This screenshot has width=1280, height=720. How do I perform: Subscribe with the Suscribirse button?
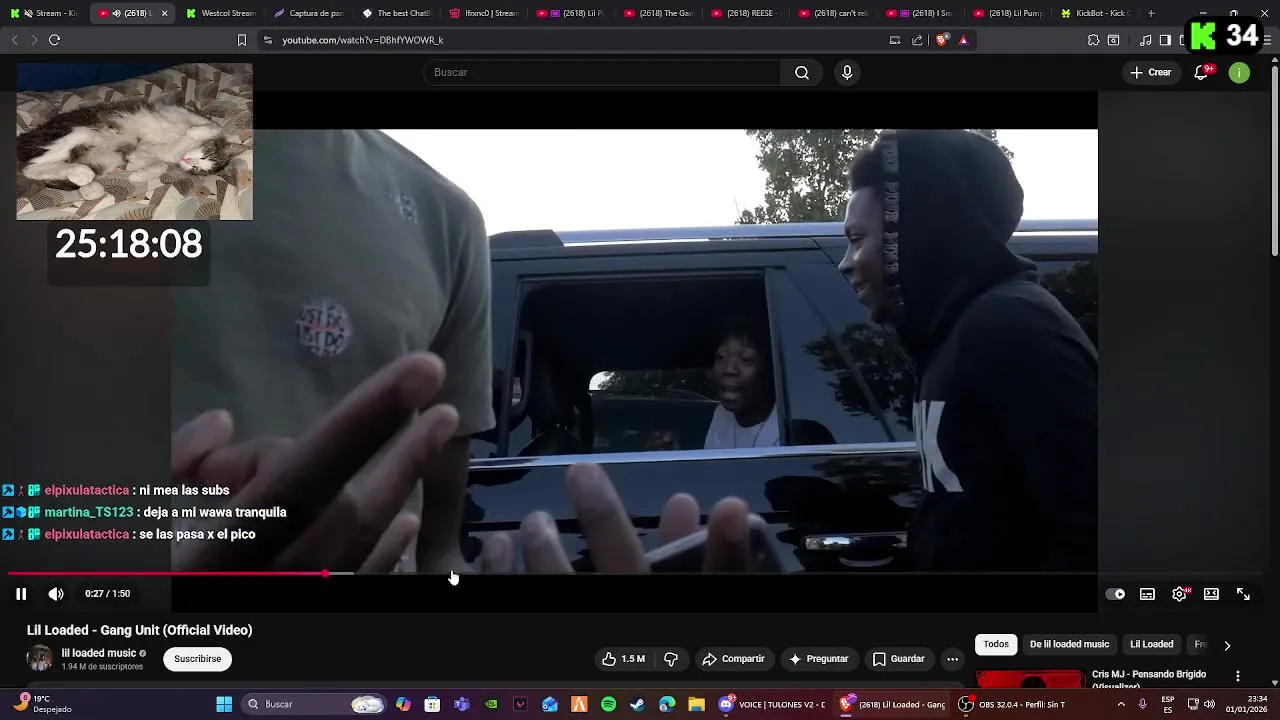coord(198,659)
